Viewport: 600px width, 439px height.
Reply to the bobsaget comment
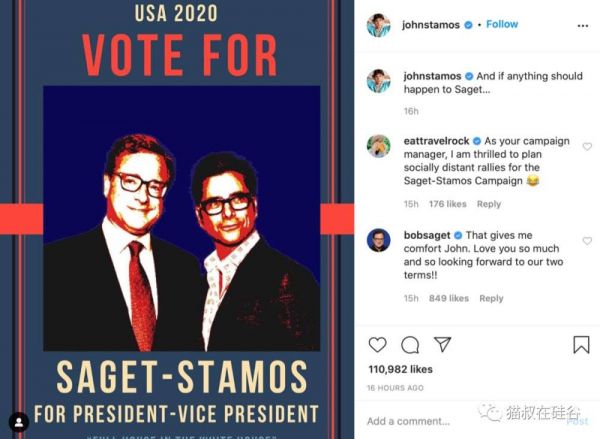click(x=491, y=298)
